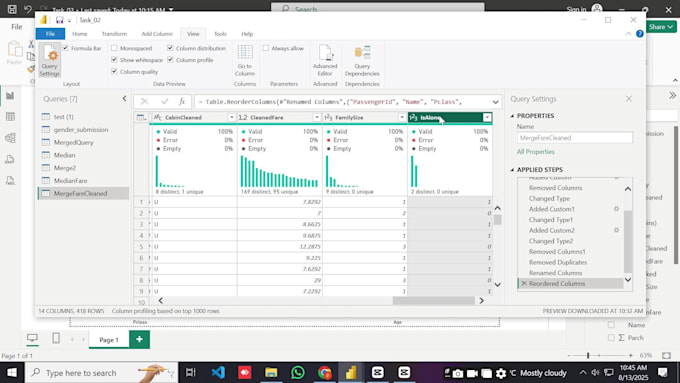The height and width of the screenshot is (383, 680).
Task: Switch to the Transform ribbon tab
Action: pos(114,34)
